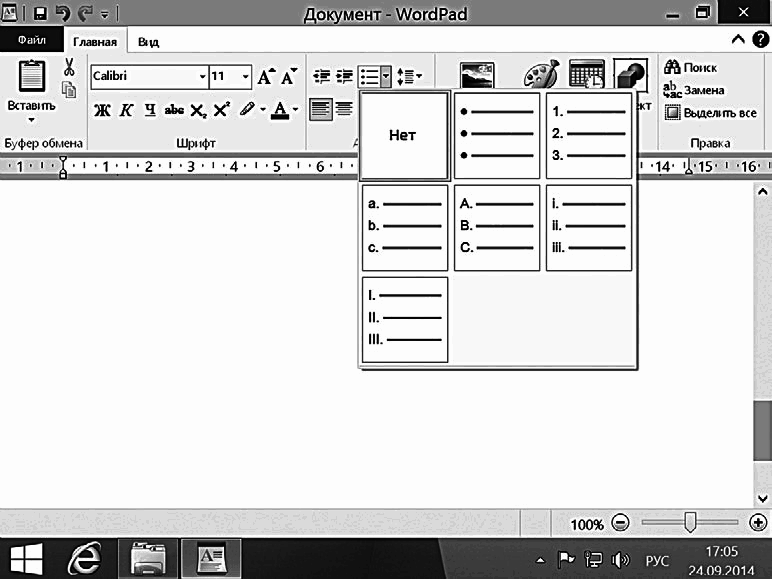Click Замена to replace text
Image resolution: width=772 pixels, height=579 pixels.
(694, 90)
